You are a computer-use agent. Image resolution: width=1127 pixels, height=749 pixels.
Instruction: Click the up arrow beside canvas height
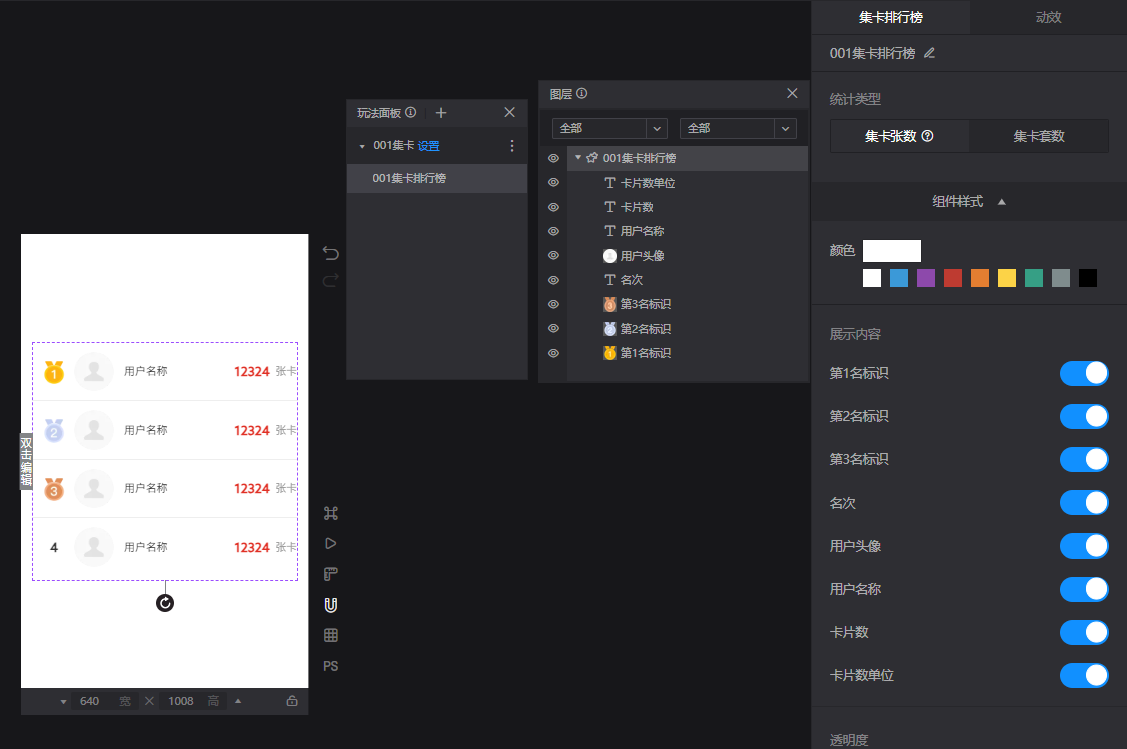(x=238, y=701)
